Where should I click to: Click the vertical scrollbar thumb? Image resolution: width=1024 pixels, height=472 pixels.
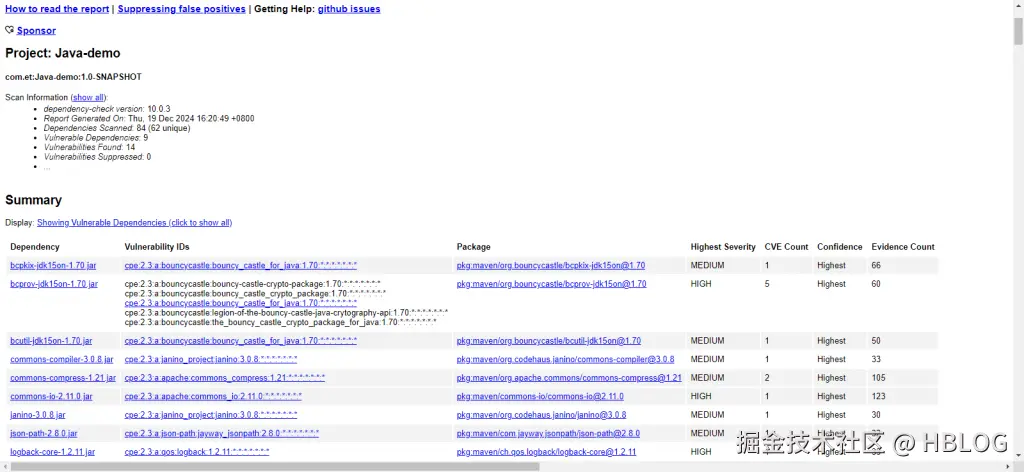[1018, 31]
